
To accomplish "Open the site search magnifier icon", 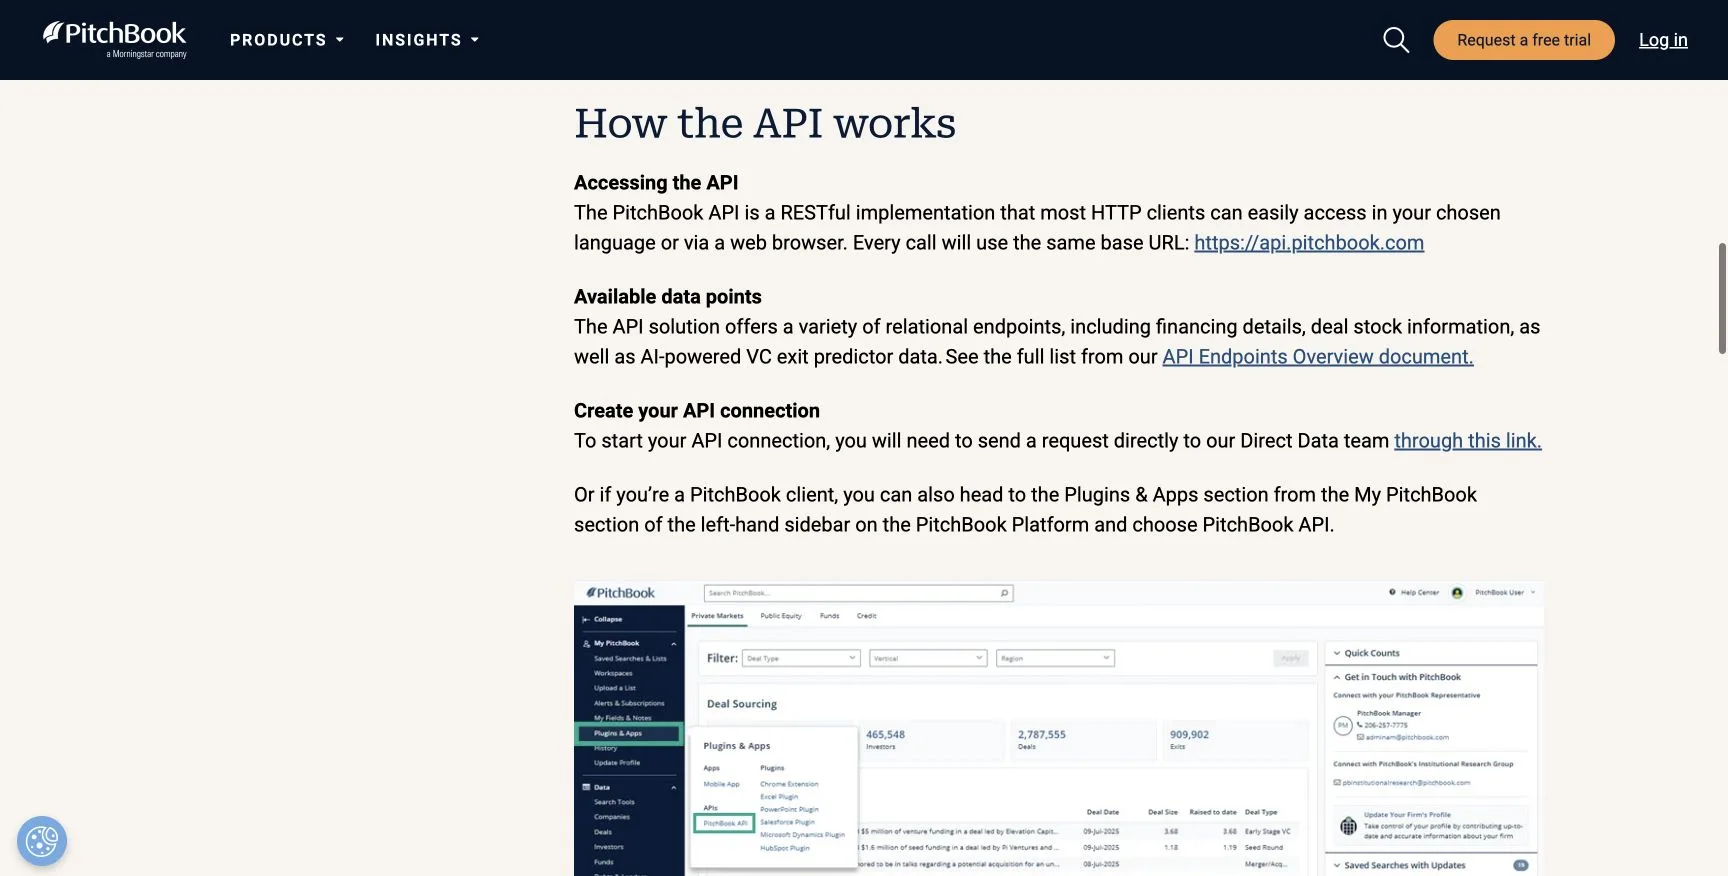I will [1396, 40].
